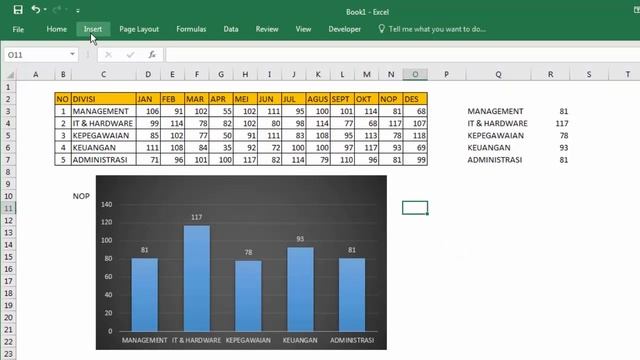Image resolution: width=640 pixels, height=360 pixels.
Task: Click the Undo arrow icon
Action: (36, 9)
